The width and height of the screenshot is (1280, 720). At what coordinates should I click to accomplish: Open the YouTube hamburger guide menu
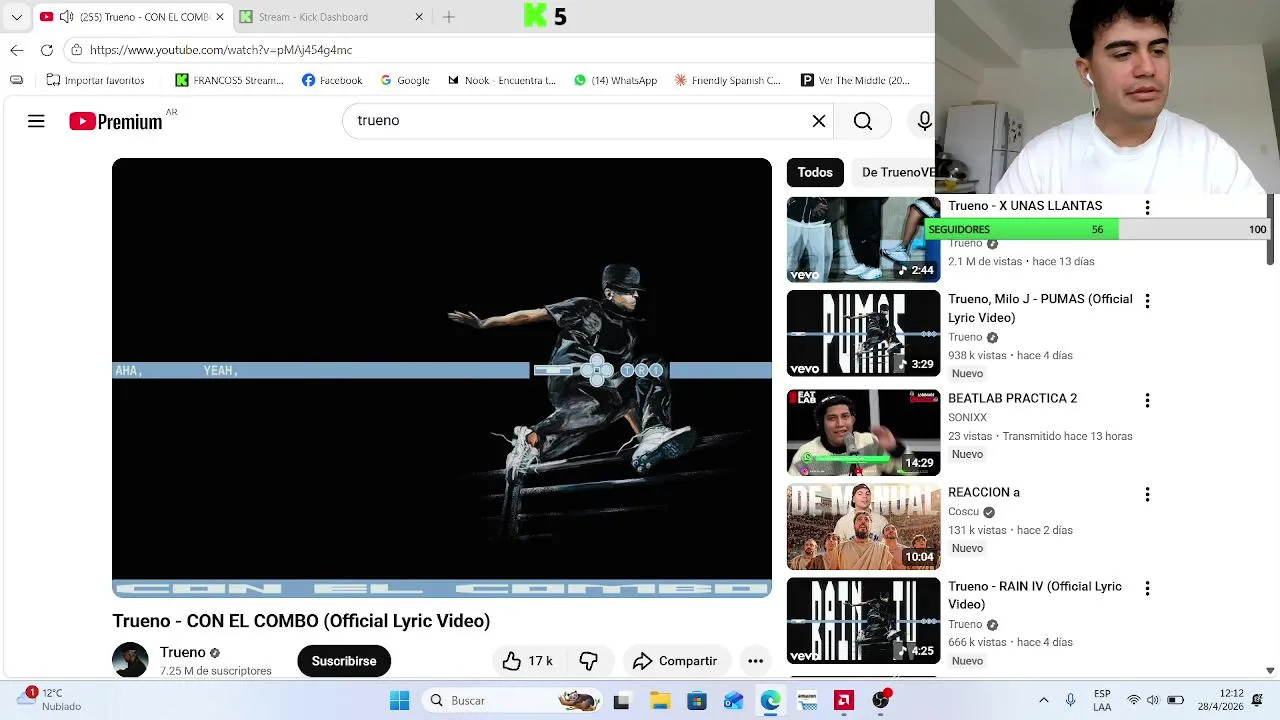(36, 121)
